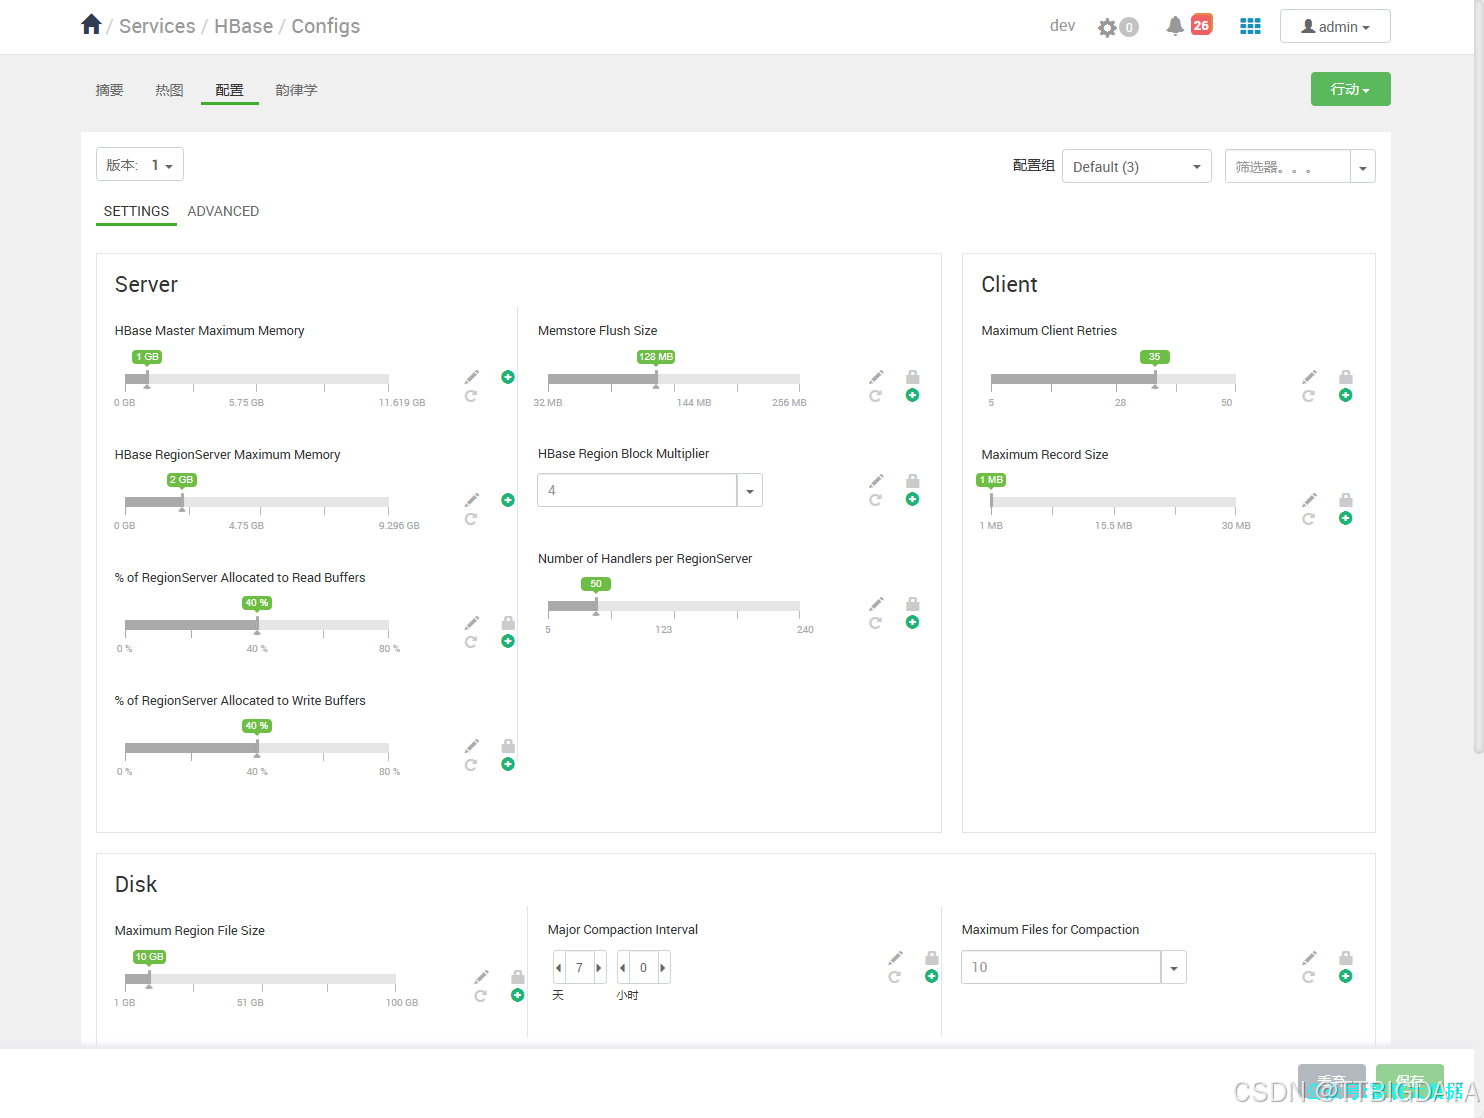Toggle lock for Handlers per RegionServer

coord(912,604)
